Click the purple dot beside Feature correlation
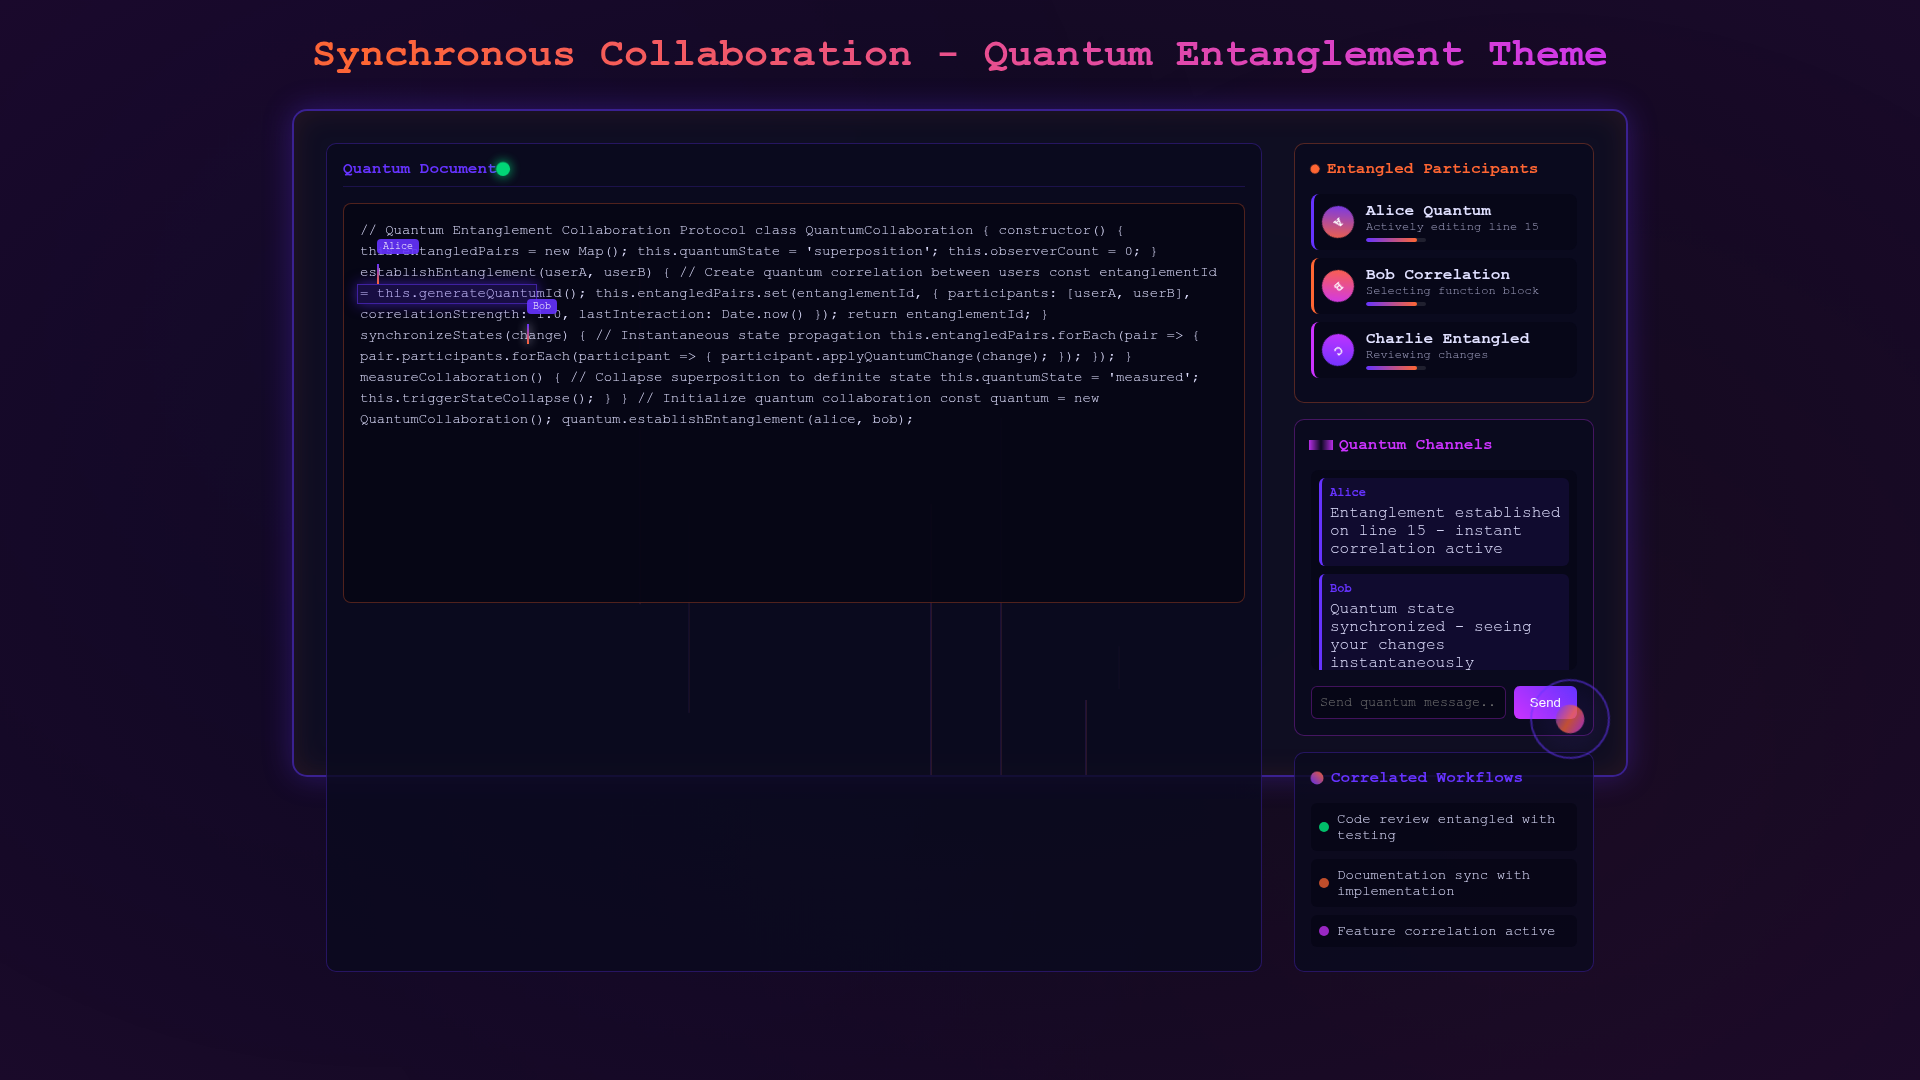The height and width of the screenshot is (1080, 1920). [1324, 931]
